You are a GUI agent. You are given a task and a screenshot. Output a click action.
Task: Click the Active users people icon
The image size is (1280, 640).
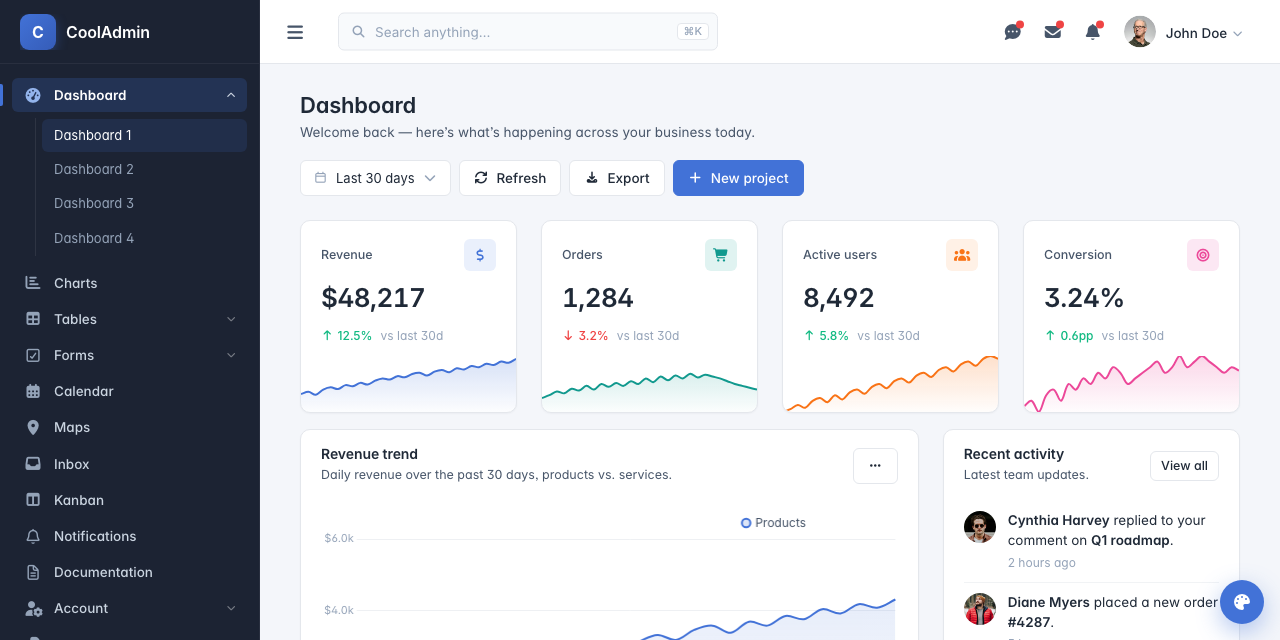(x=962, y=255)
